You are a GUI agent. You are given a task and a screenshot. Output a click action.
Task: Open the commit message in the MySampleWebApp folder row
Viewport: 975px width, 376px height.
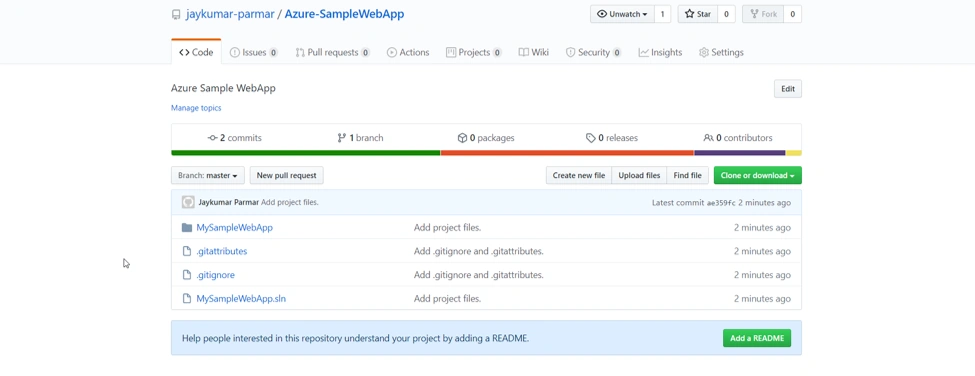point(448,227)
